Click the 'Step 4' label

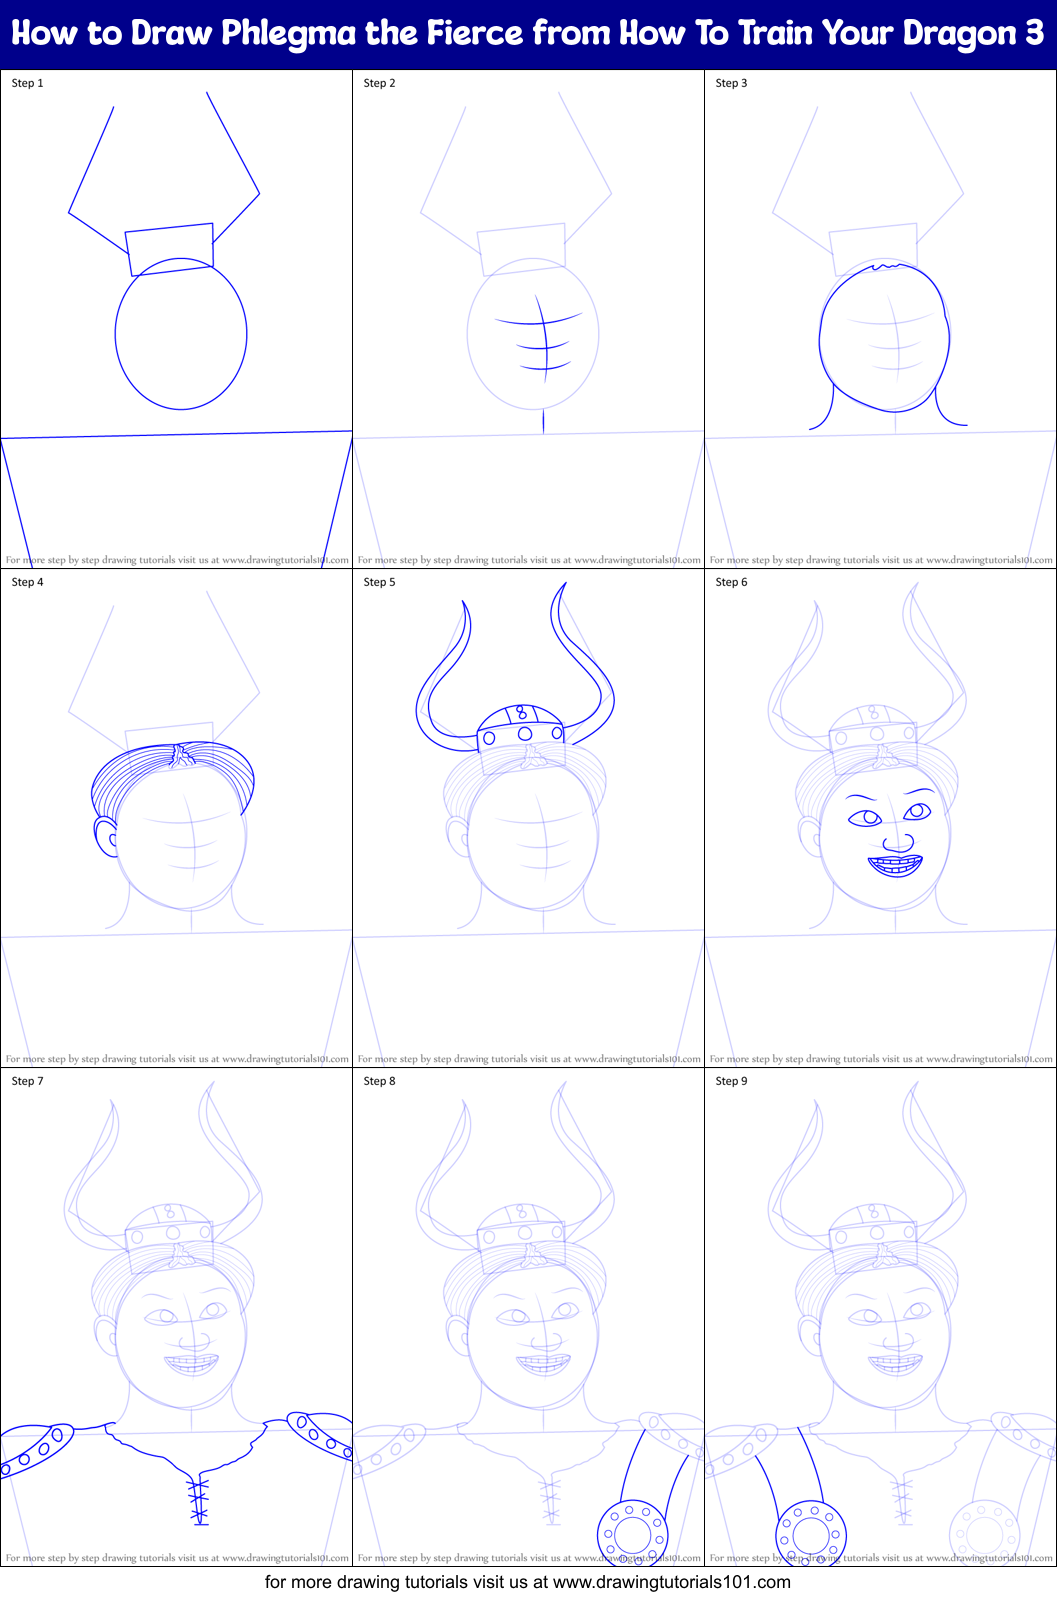click(27, 582)
